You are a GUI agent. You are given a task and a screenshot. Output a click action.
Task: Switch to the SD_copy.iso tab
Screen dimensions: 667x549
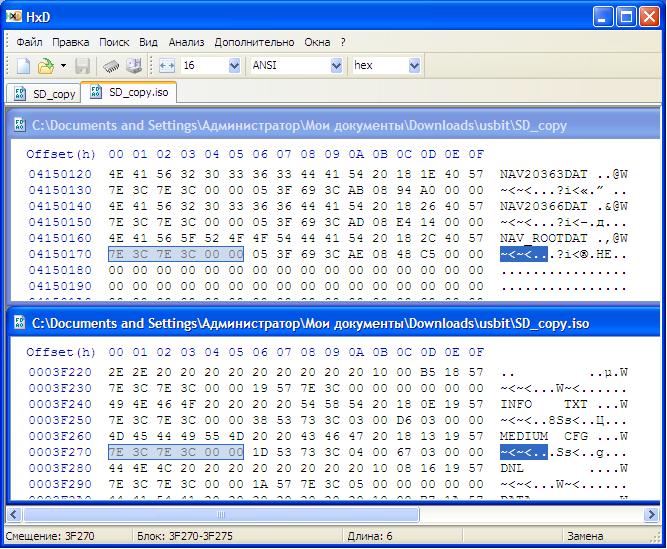(129, 92)
